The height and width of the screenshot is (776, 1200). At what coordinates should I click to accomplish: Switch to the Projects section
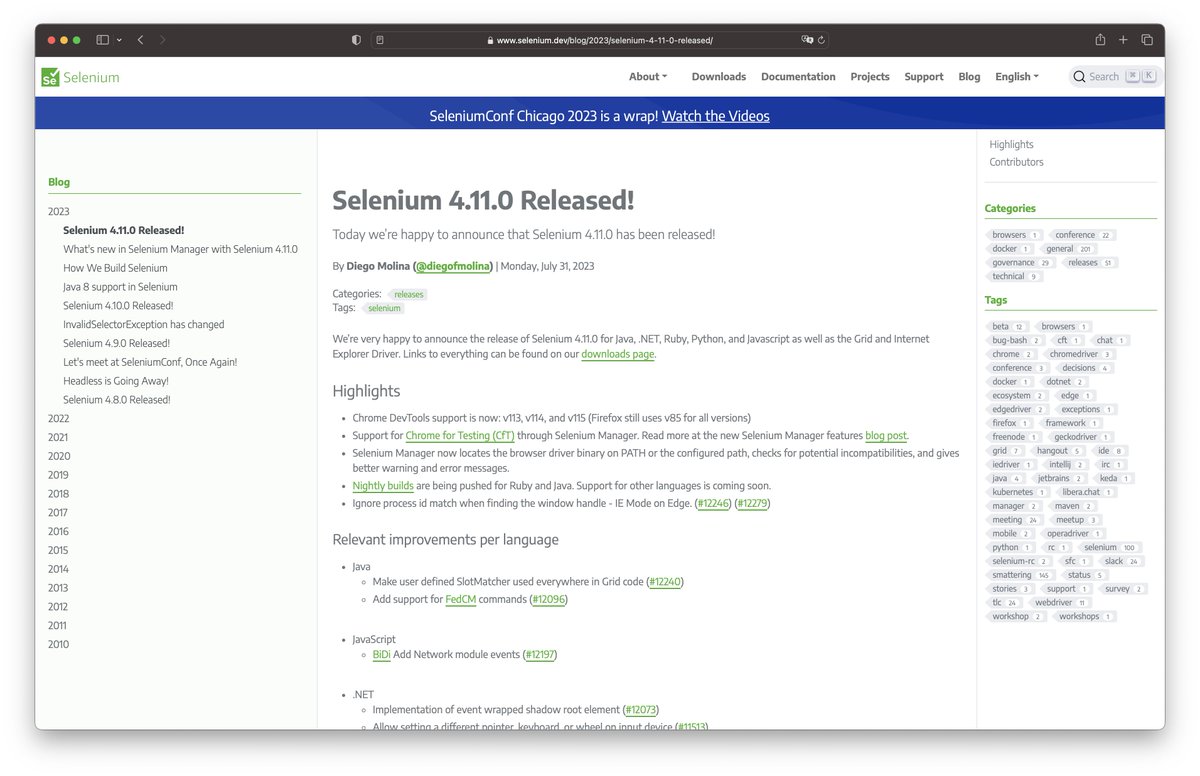(870, 76)
